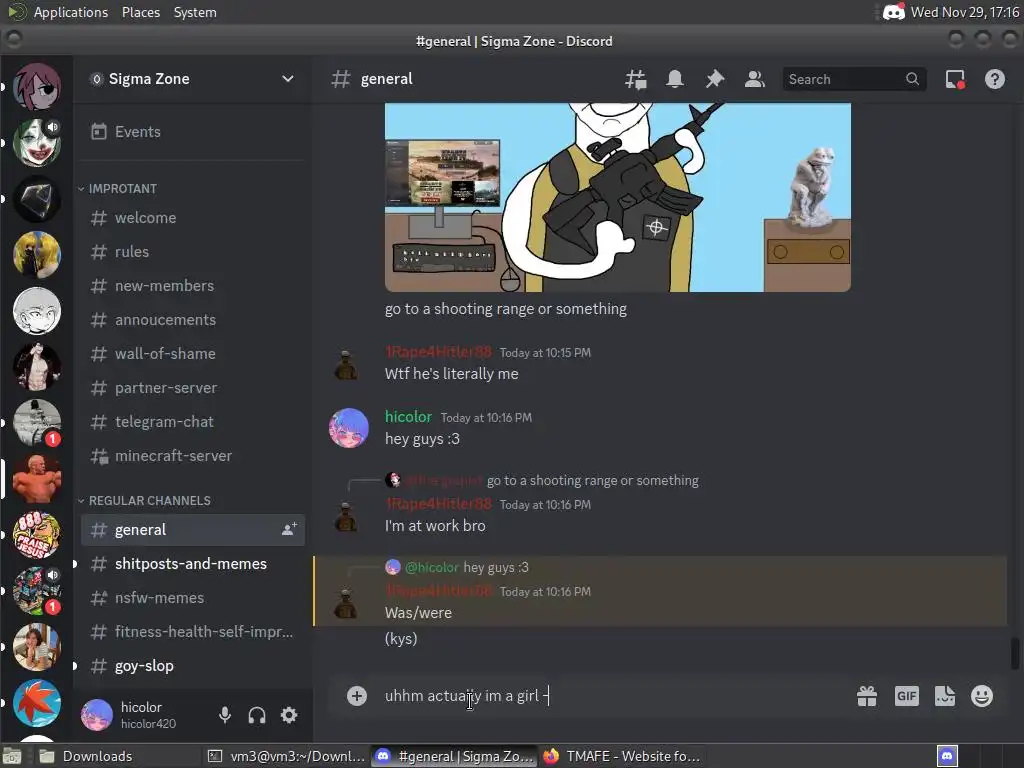Click the red-haired anime server icon
Viewport: 1024px width, 768px height.
(x=37, y=86)
